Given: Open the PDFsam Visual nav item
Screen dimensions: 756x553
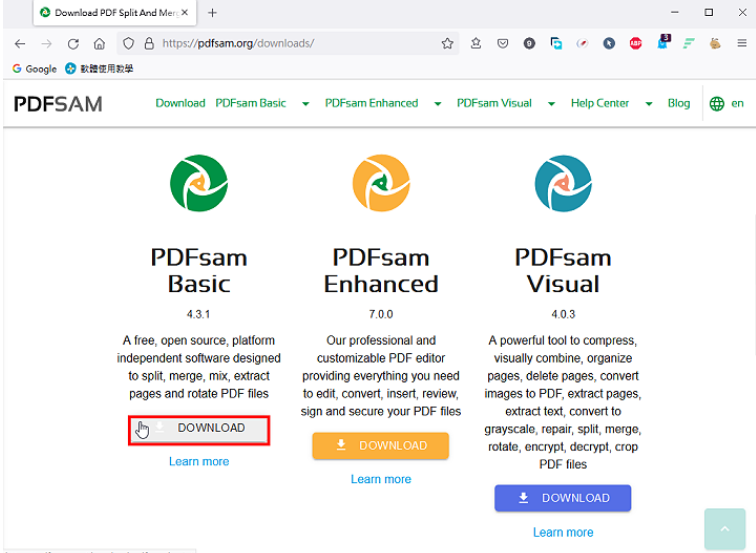Looking at the screenshot, I should click(494, 103).
